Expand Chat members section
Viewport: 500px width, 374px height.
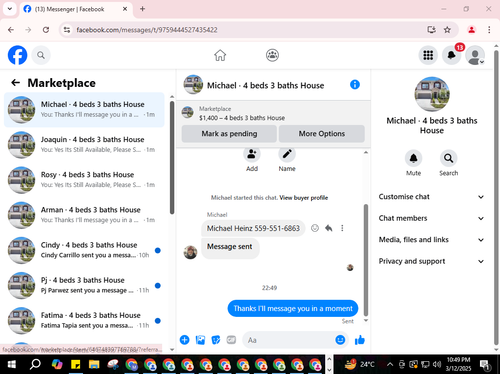[431, 218]
